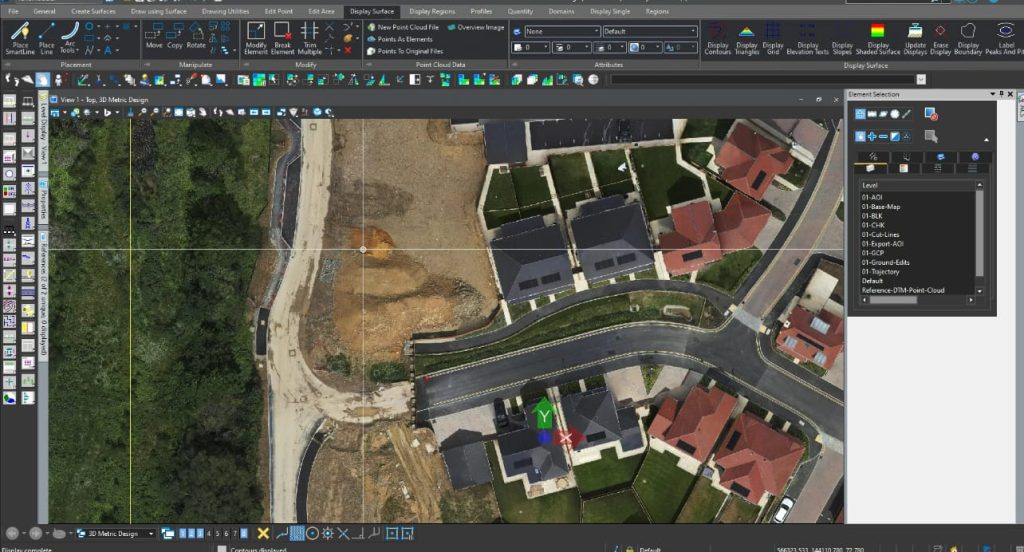Open Arc Tools in Placement group
1024x552 pixels.
pos(69,39)
